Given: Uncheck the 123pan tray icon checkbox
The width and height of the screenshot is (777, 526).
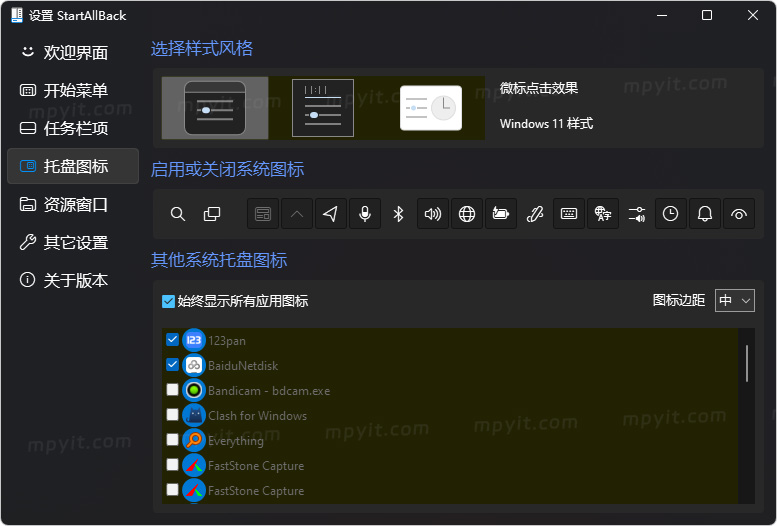Looking at the screenshot, I should coord(172,340).
